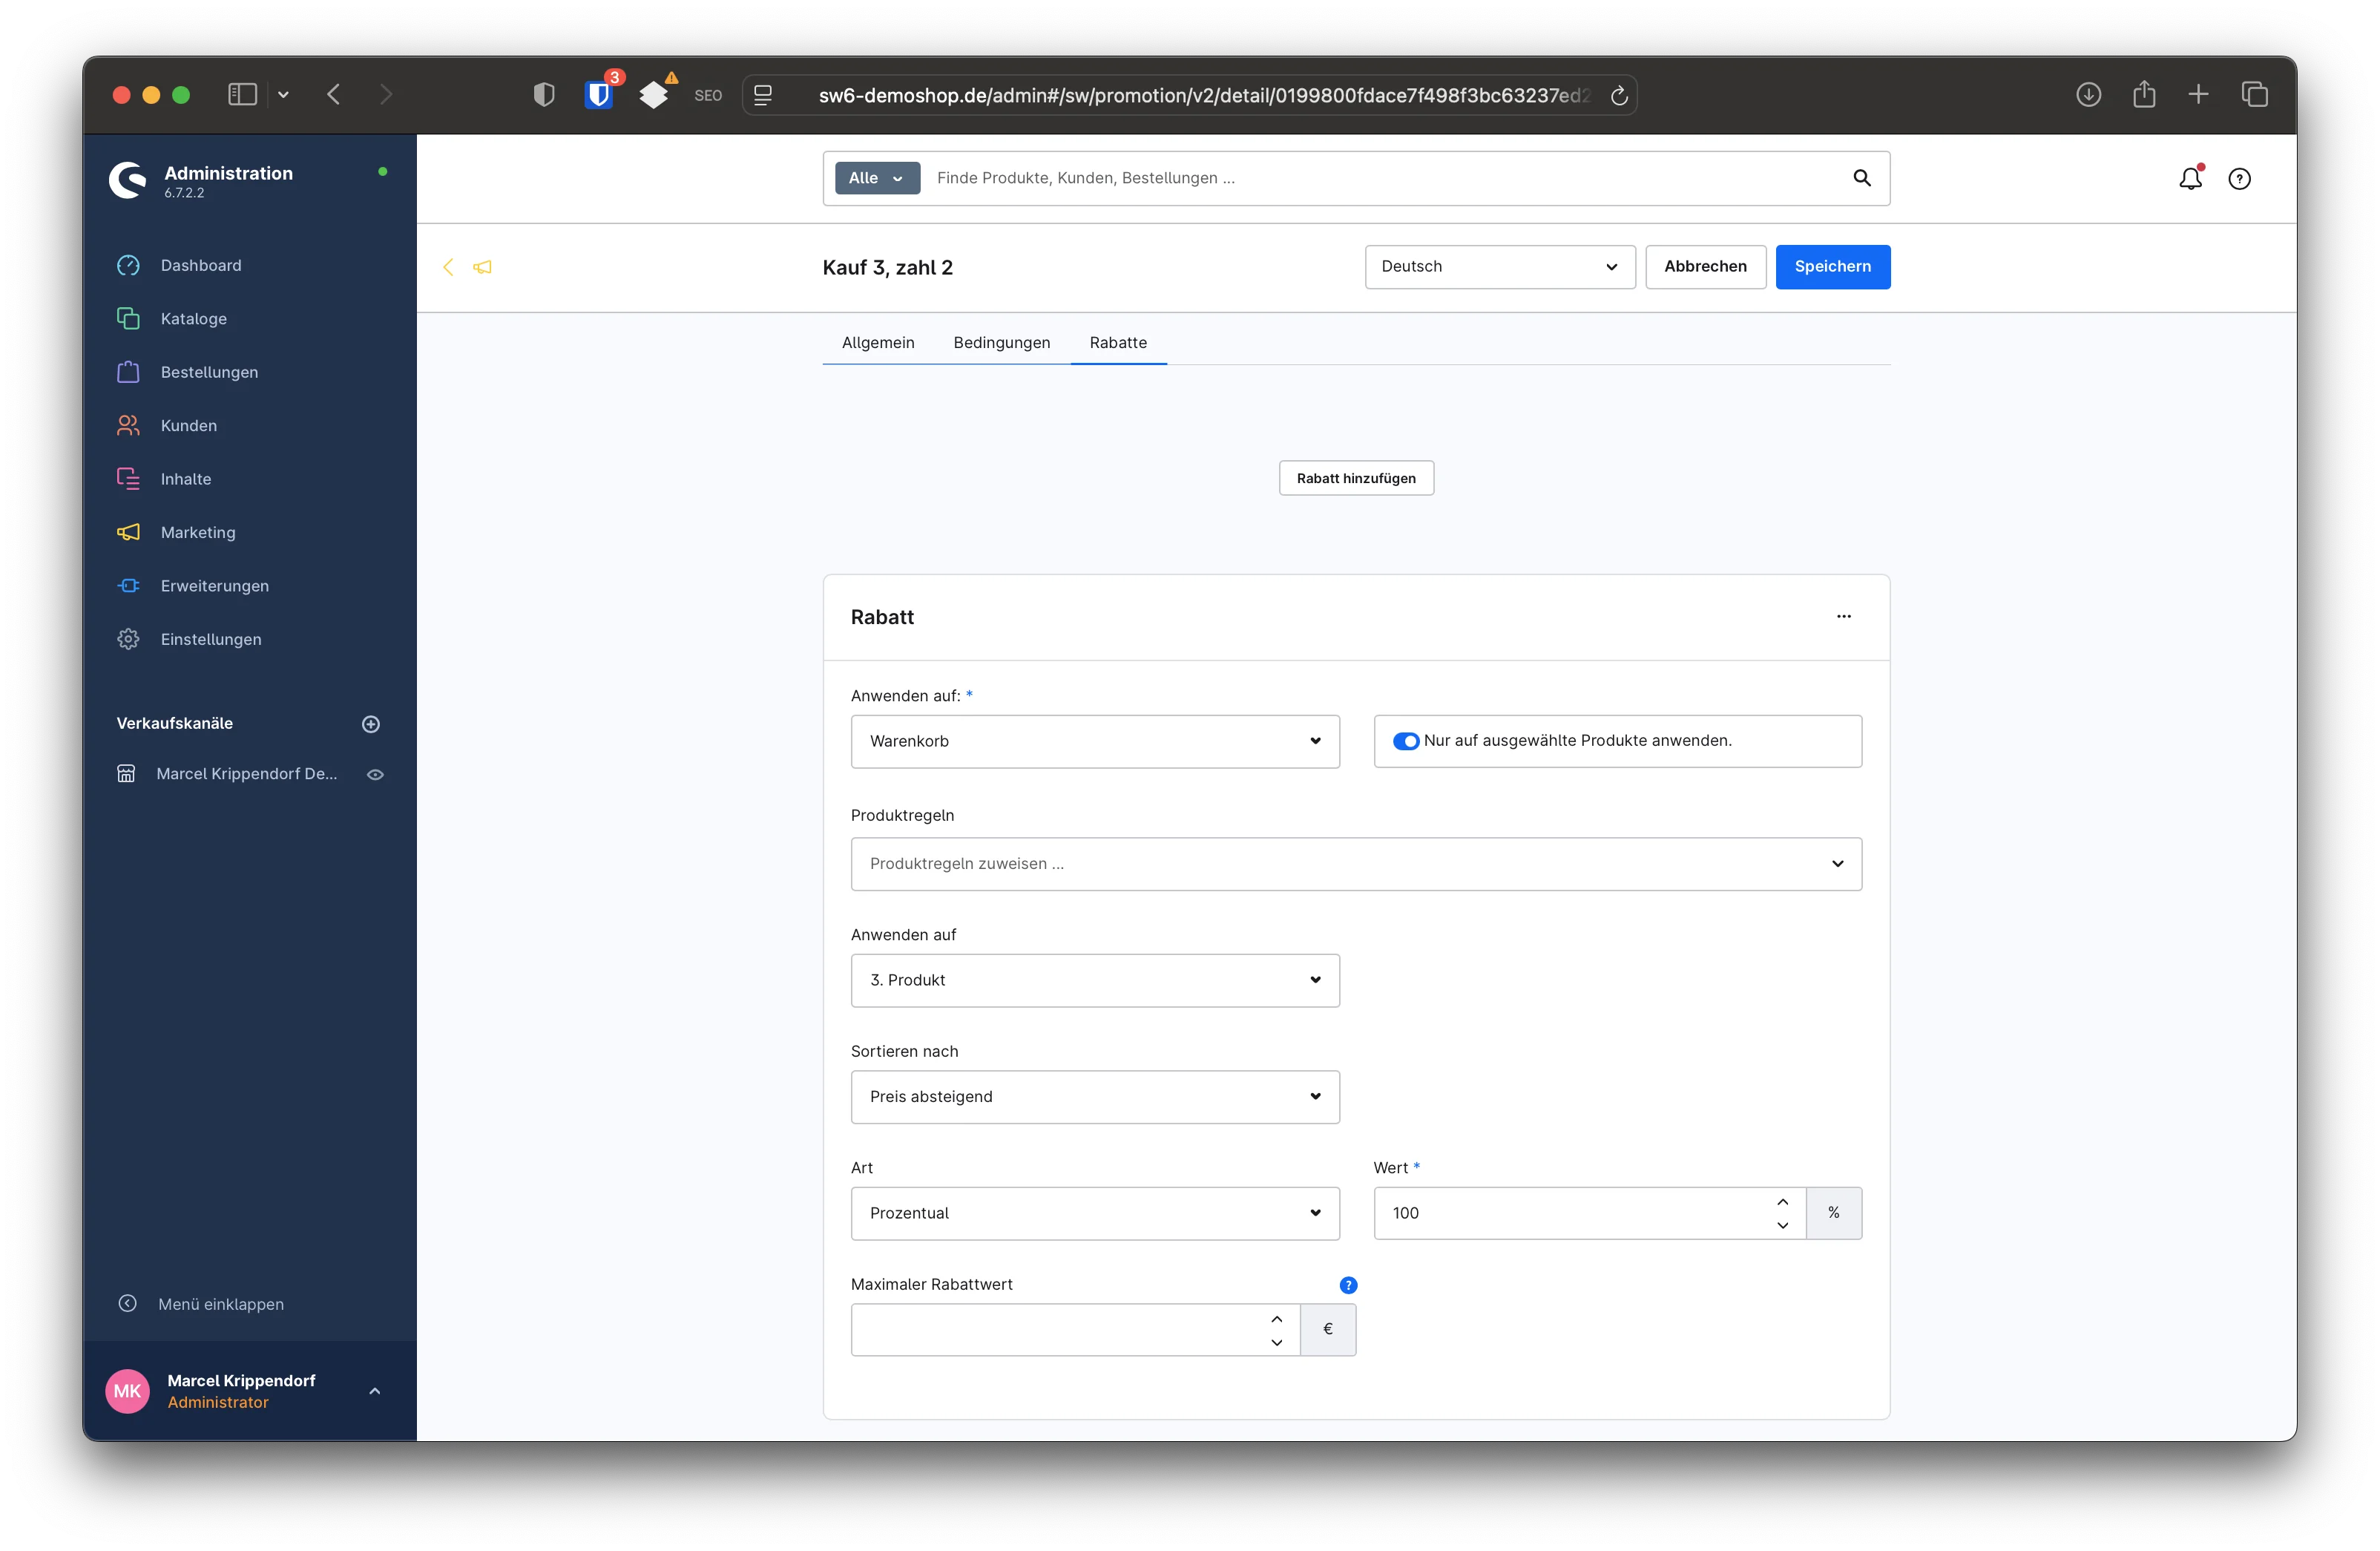Switch to the Allgemein tab
The height and width of the screenshot is (1551, 2380).
coord(877,343)
